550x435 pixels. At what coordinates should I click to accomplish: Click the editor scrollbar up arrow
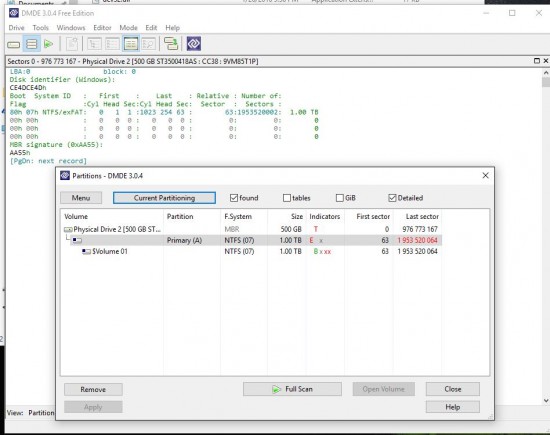[546, 73]
